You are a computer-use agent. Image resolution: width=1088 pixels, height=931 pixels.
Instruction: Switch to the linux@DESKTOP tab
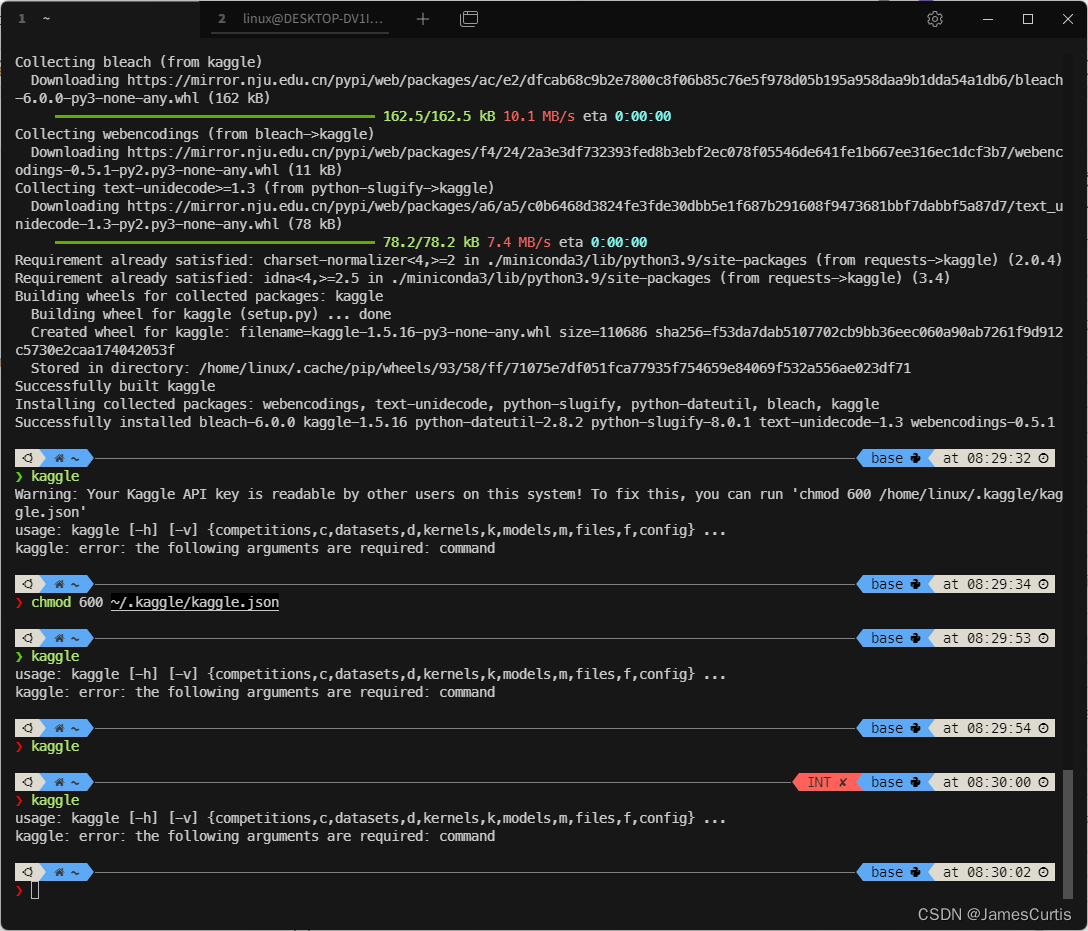[300, 19]
